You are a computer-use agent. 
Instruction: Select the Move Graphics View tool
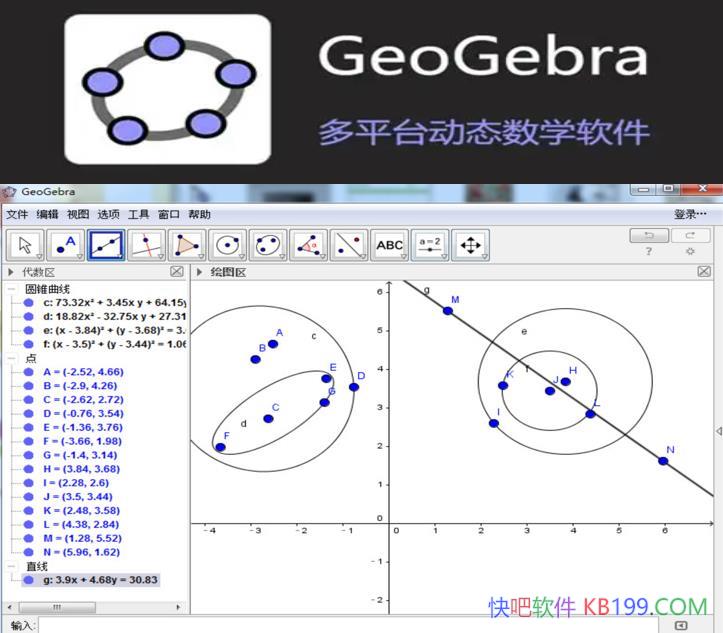pos(470,245)
